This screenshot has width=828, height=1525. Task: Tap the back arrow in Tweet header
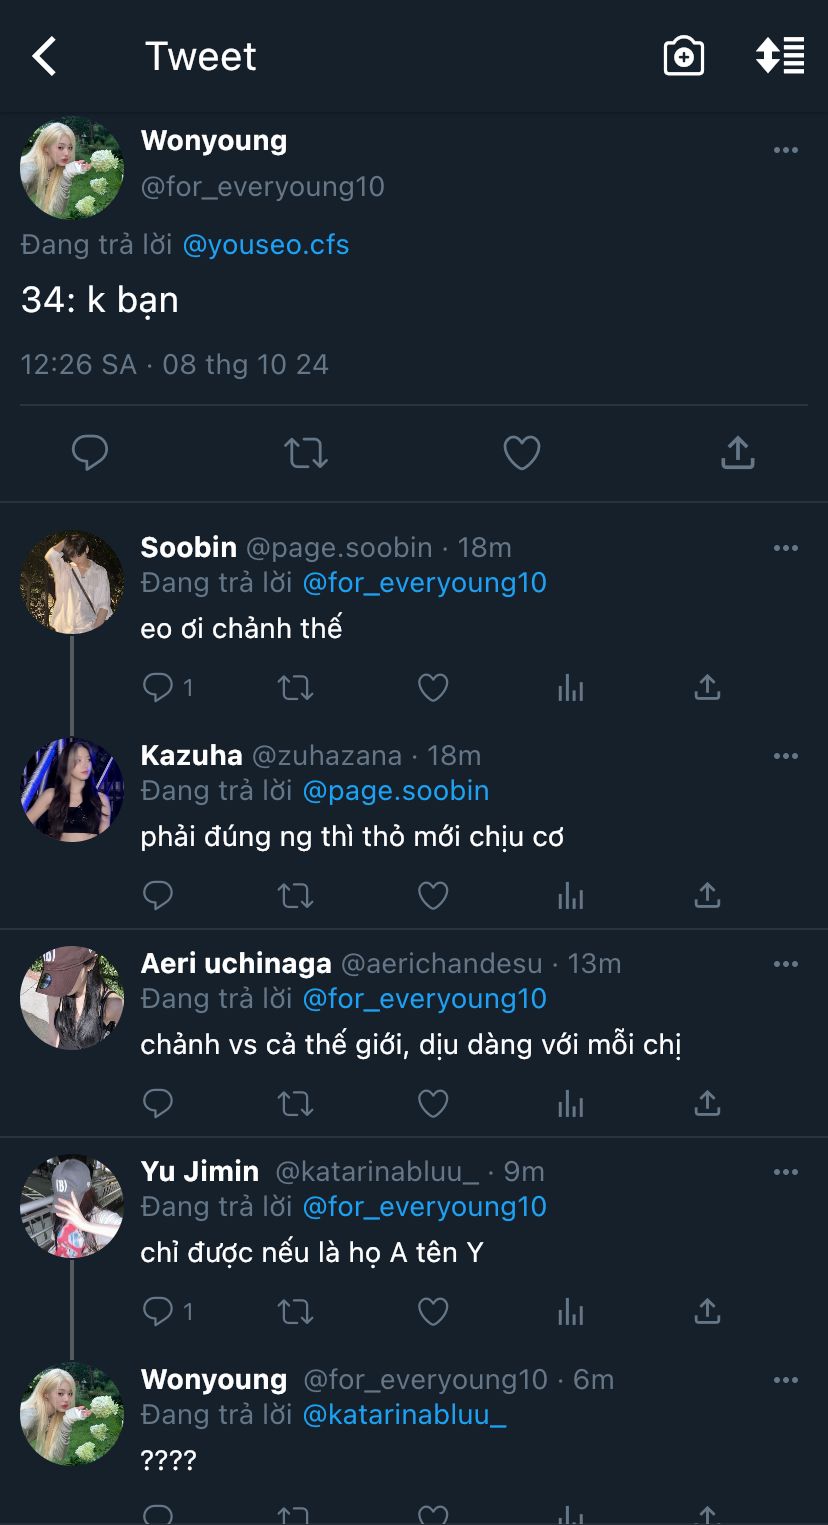pyautogui.click(x=45, y=57)
